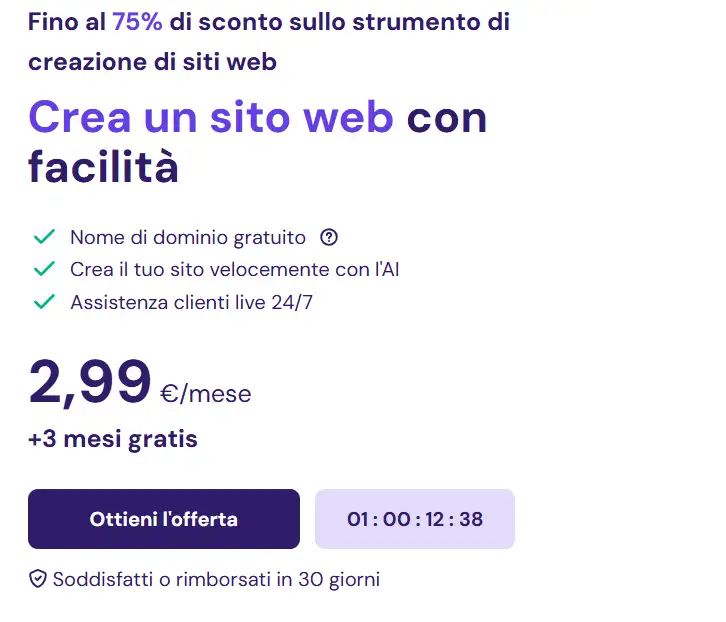Image resolution: width=726 pixels, height=622 pixels.
Task: Click the Crea un sito web heading
Action: tap(210, 118)
